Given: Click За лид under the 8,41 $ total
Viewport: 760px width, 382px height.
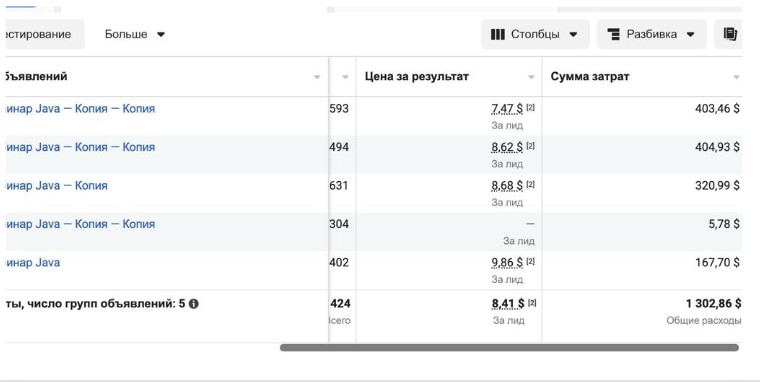Looking at the screenshot, I should [508, 320].
